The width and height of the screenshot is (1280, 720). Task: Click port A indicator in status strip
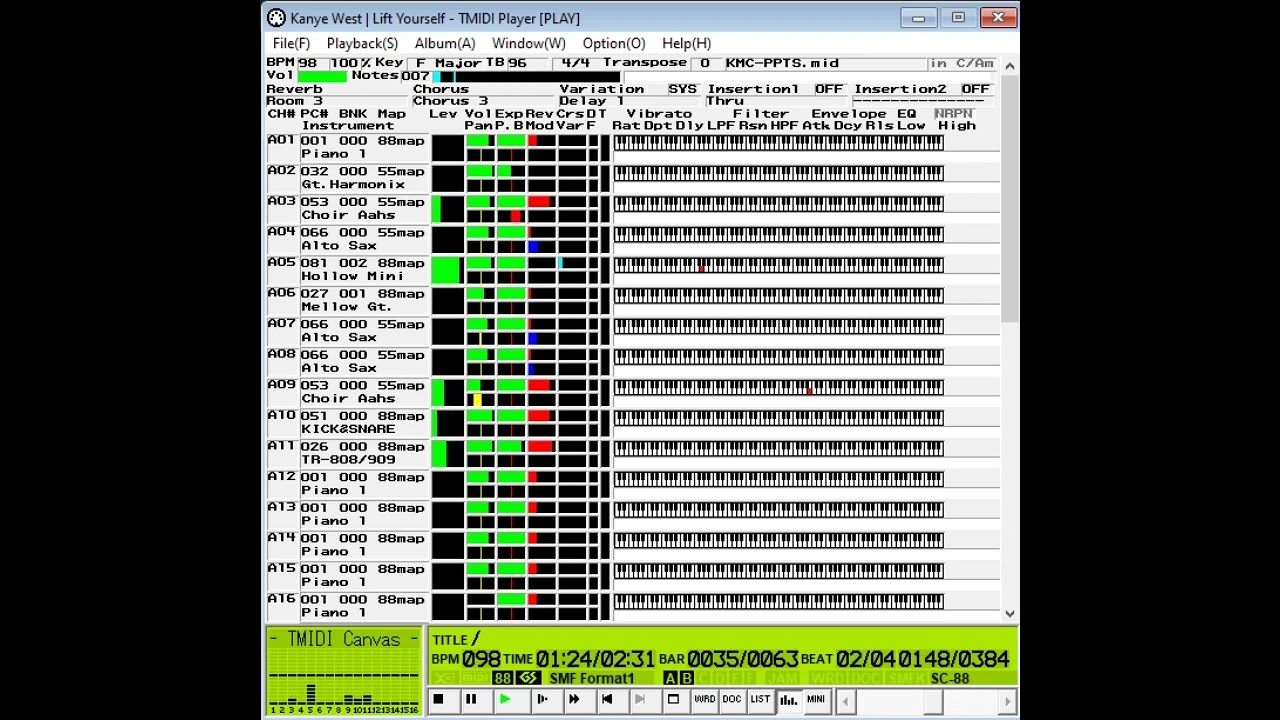coord(670,679)
